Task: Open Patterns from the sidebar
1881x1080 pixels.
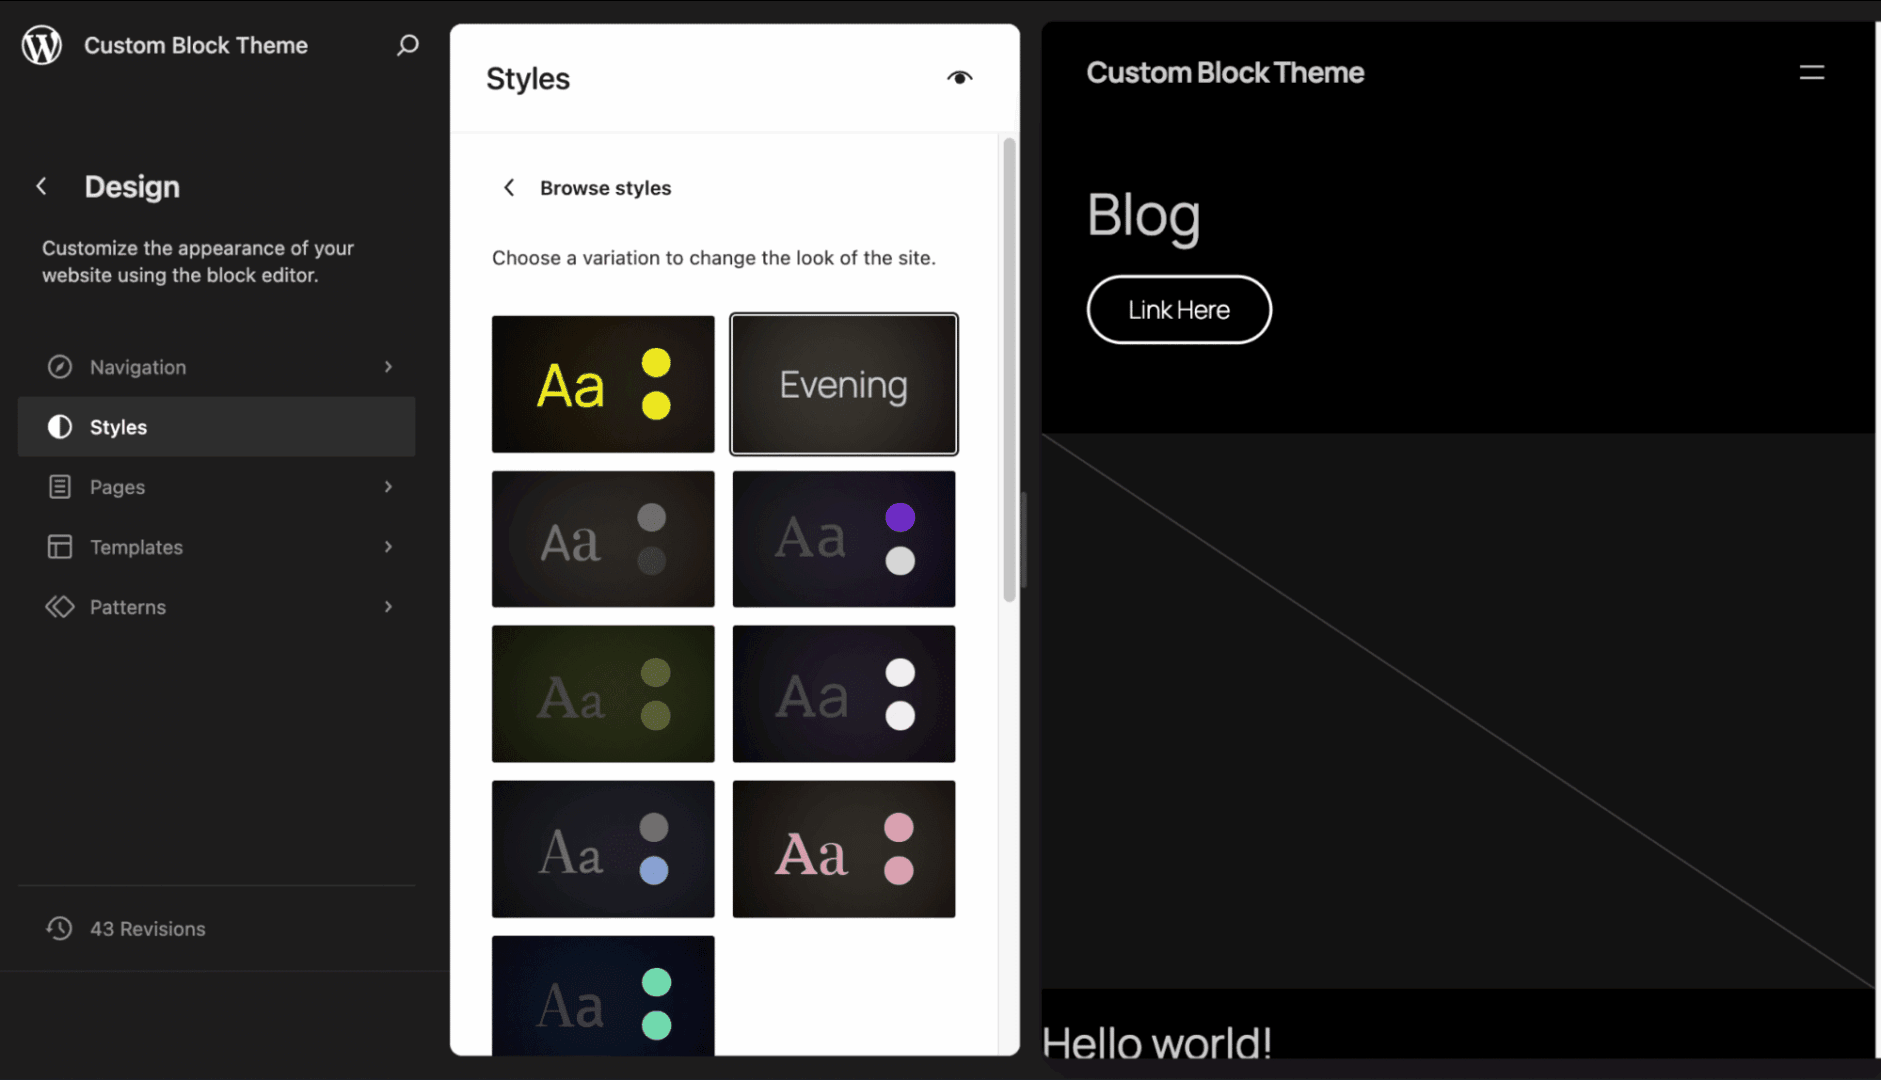Action: 128,607
